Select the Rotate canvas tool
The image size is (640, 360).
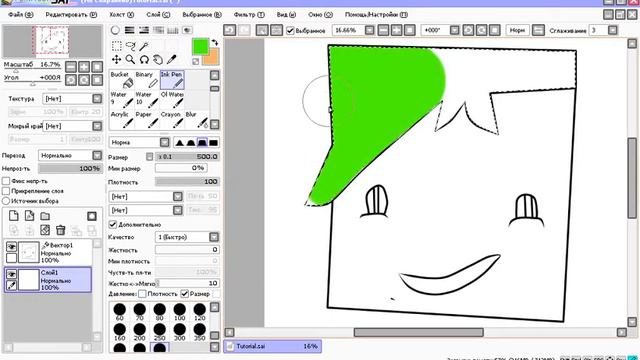[144, 60]
